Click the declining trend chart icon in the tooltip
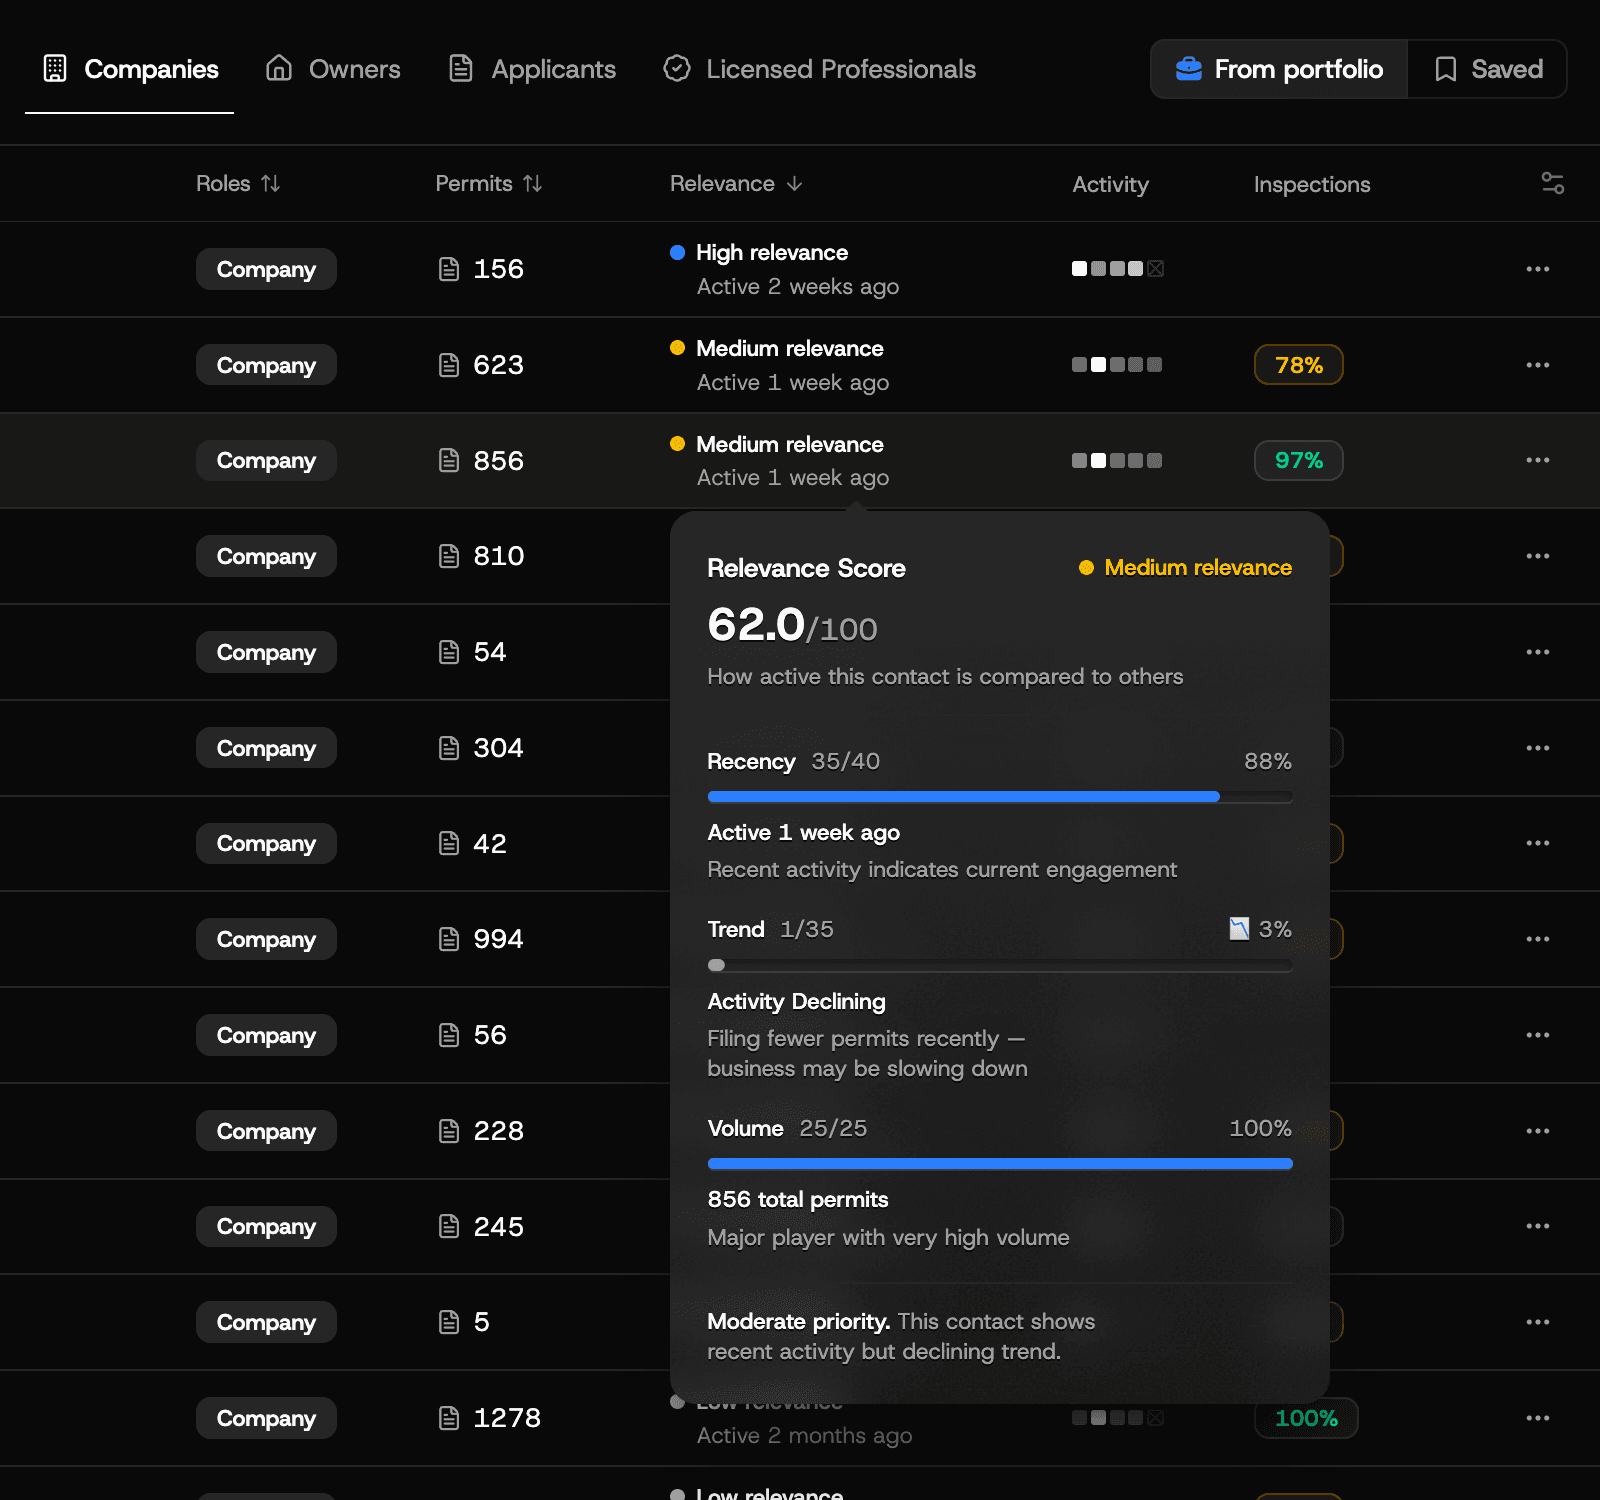The height and width of the screenshot is (1500, 1600). (x=1239, y=928)
